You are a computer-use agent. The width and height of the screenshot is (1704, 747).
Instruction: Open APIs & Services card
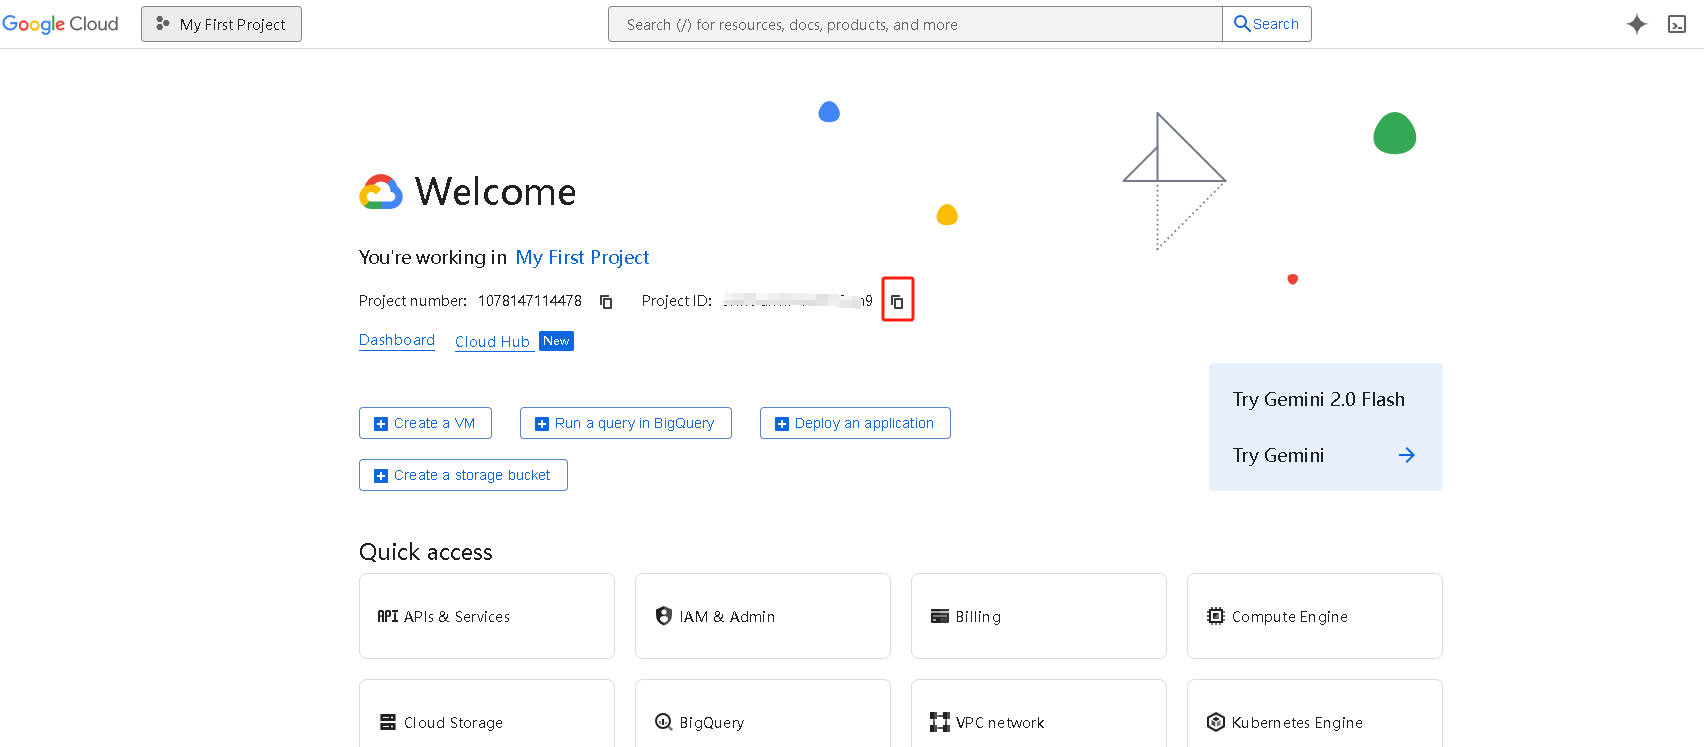click(487, 616)
